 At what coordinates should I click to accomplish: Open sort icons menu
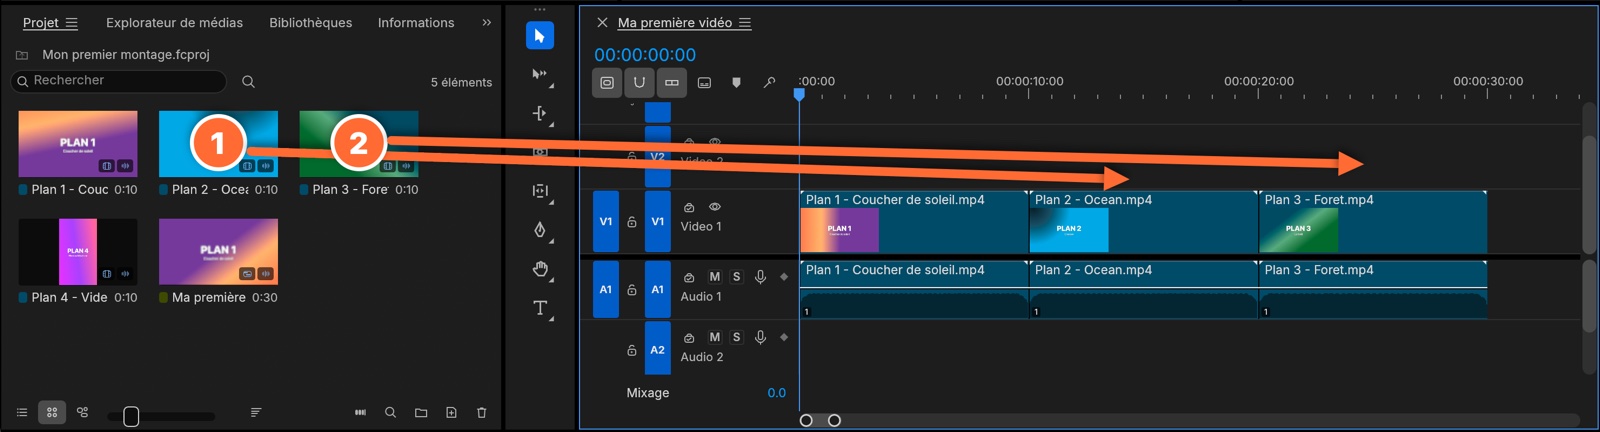(256, 412)
